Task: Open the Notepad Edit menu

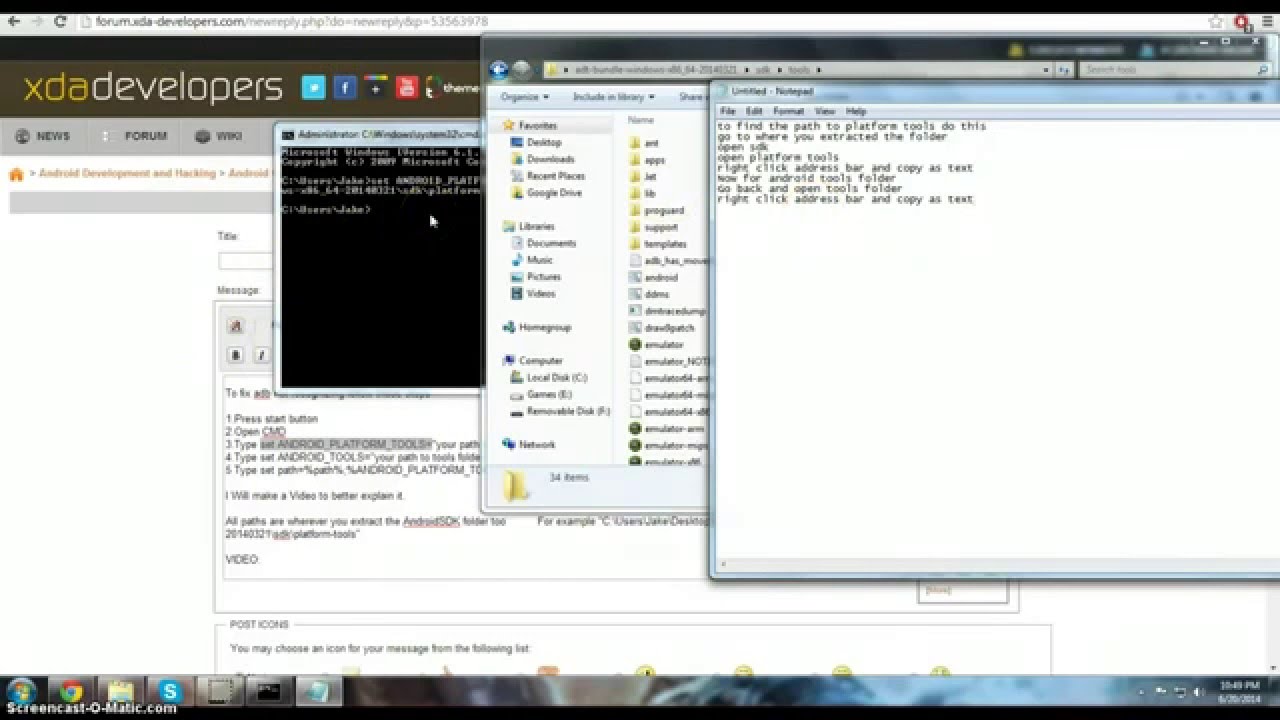Action: tap(754, 111)
